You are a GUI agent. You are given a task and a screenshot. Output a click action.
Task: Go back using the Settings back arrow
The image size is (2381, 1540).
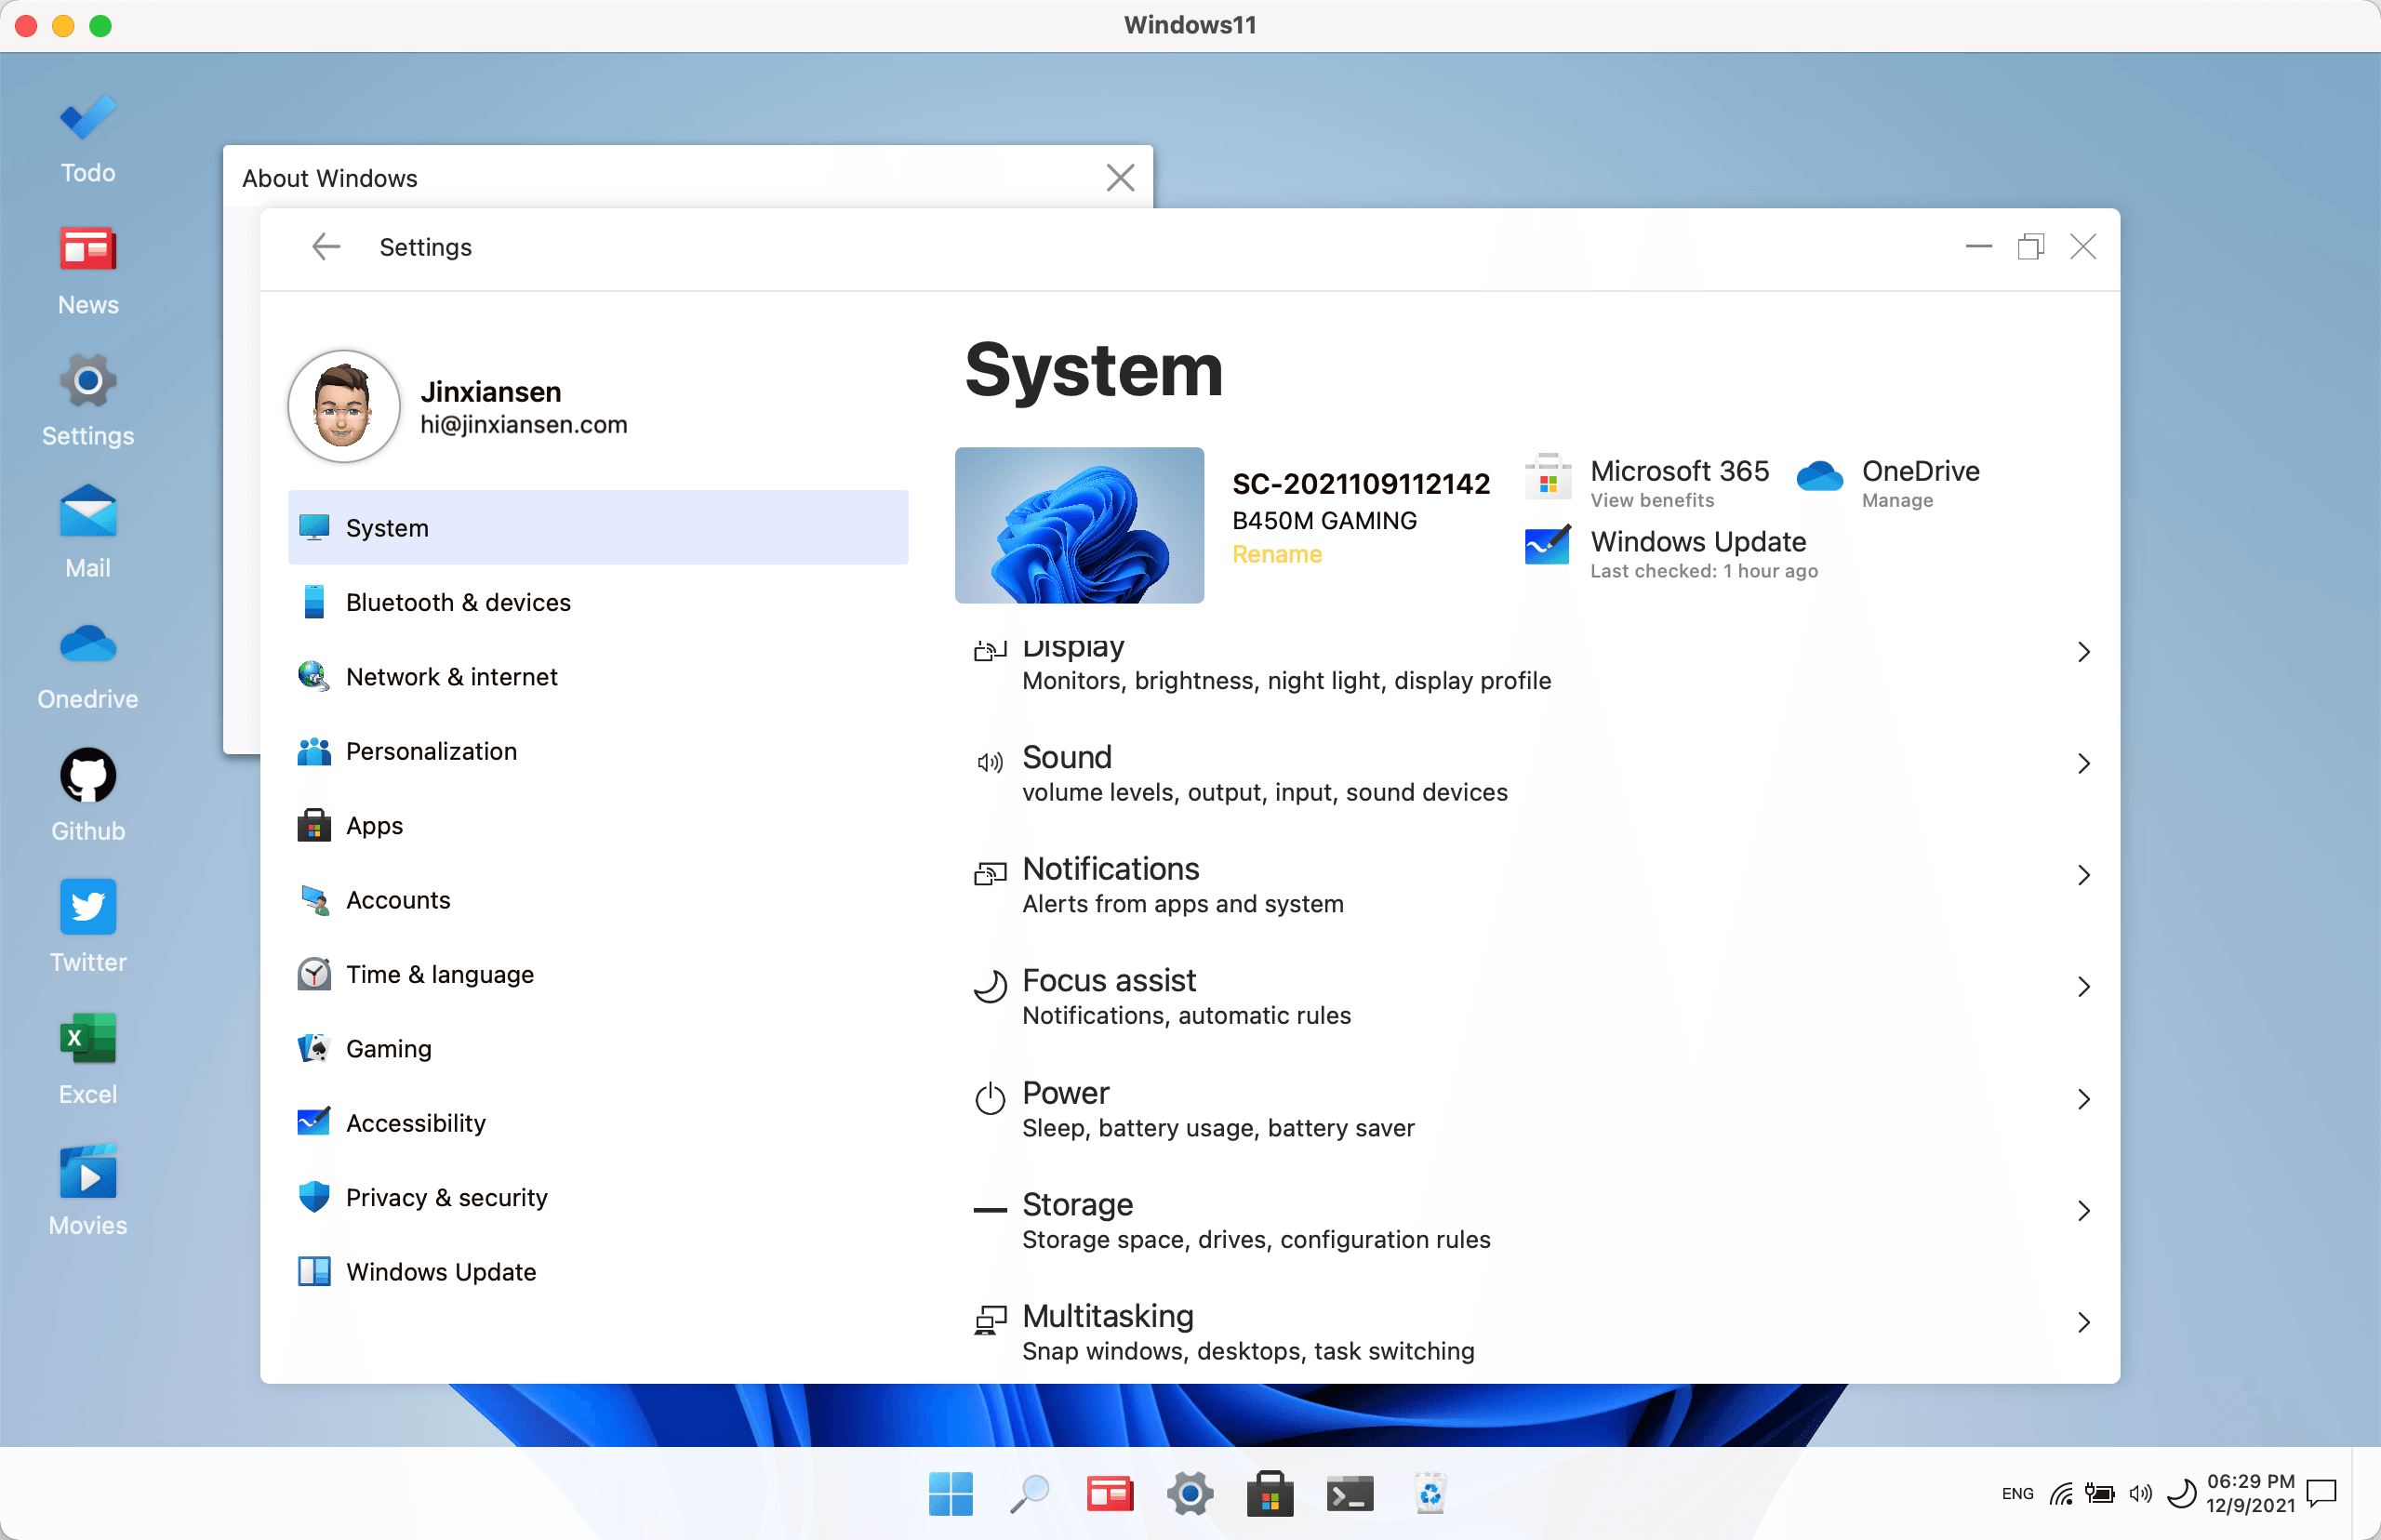tap(326, 247)
